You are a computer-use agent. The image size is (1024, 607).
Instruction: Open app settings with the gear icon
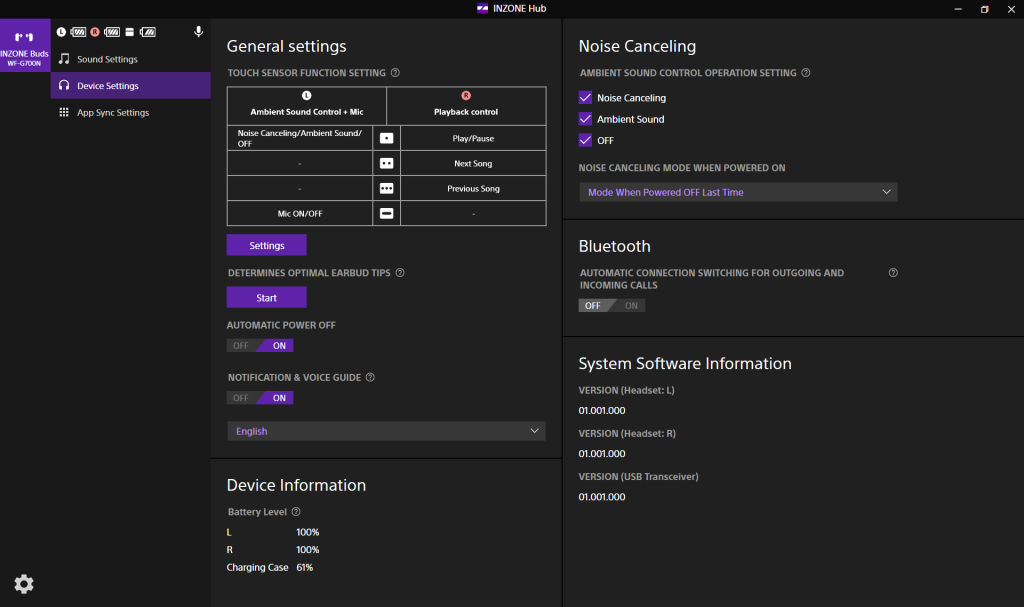click(x=24, y=583)
